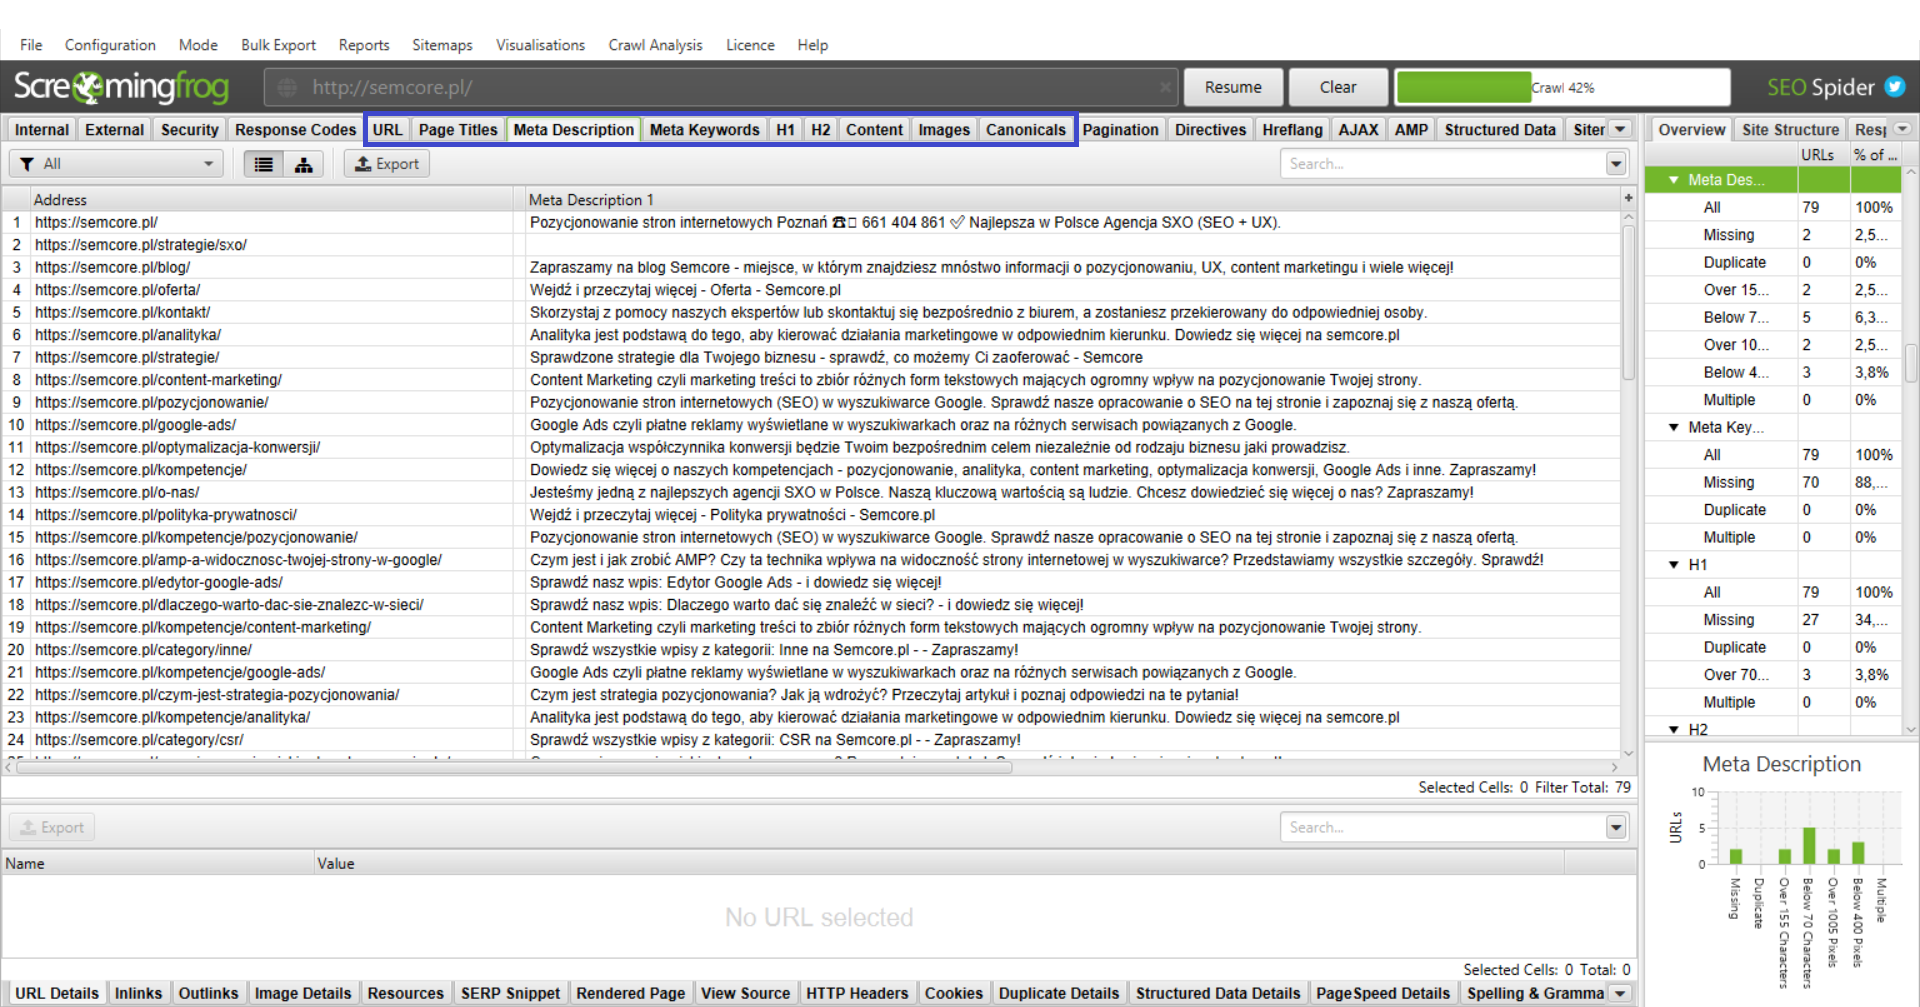Viewport: 1920px width, 1007px height.
Task: Click the crawl progress bar
Action: click(x=1562, y=87)
